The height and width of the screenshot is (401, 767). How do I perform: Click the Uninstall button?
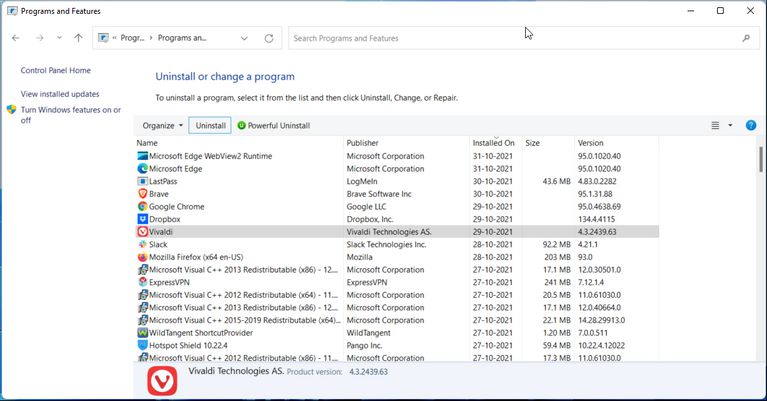tap(210, 126)
